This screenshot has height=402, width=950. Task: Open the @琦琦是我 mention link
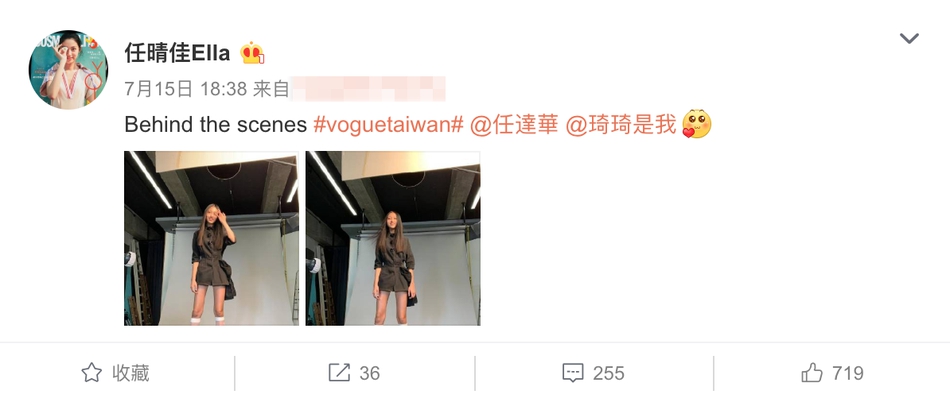[621, 125]
